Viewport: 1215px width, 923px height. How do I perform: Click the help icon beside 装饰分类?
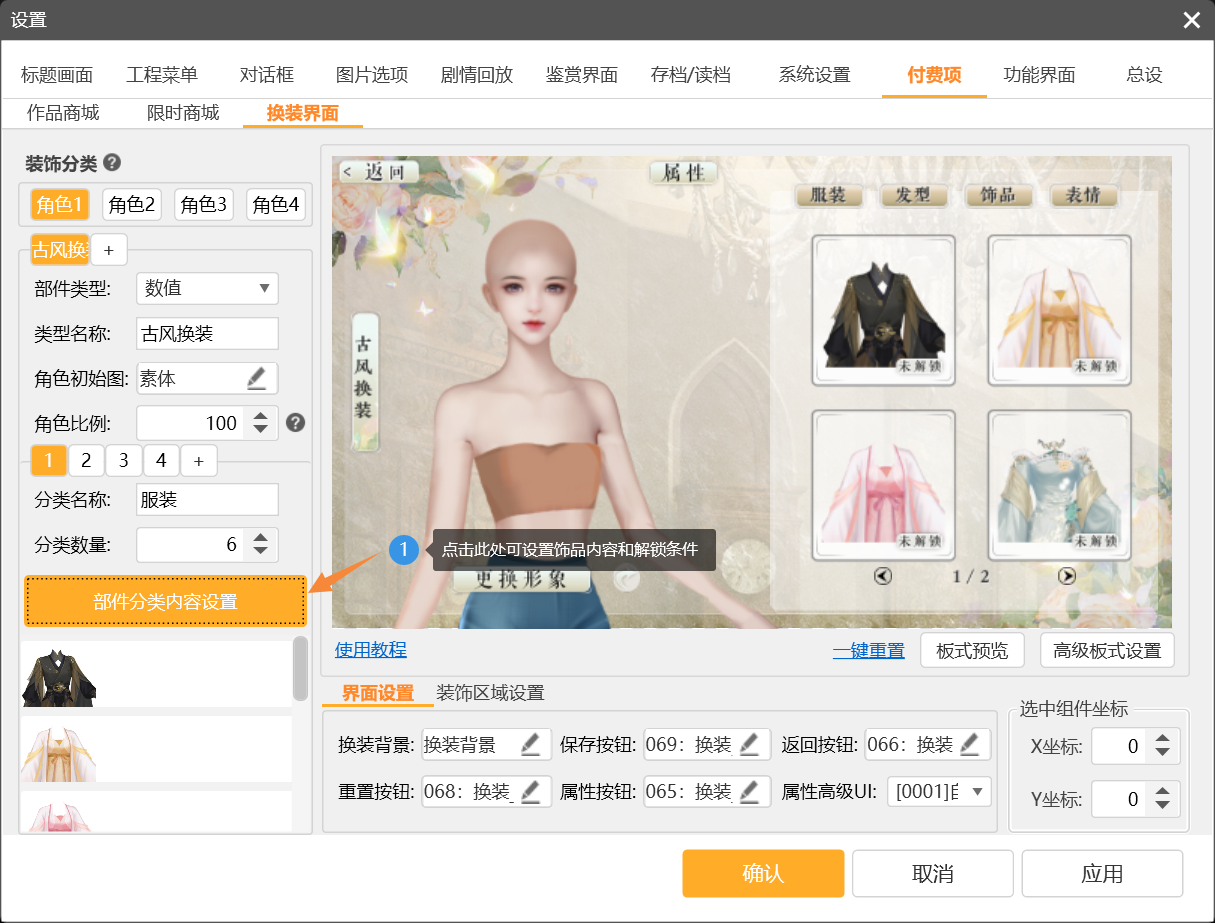[x=112, y=163]
